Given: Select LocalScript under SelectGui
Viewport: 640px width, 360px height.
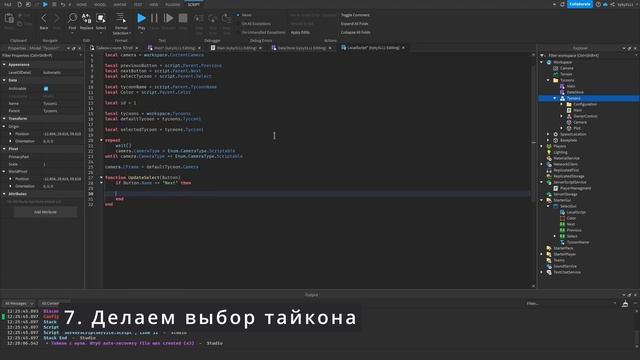Looking at the screenshot, I should tap(576, 212).
